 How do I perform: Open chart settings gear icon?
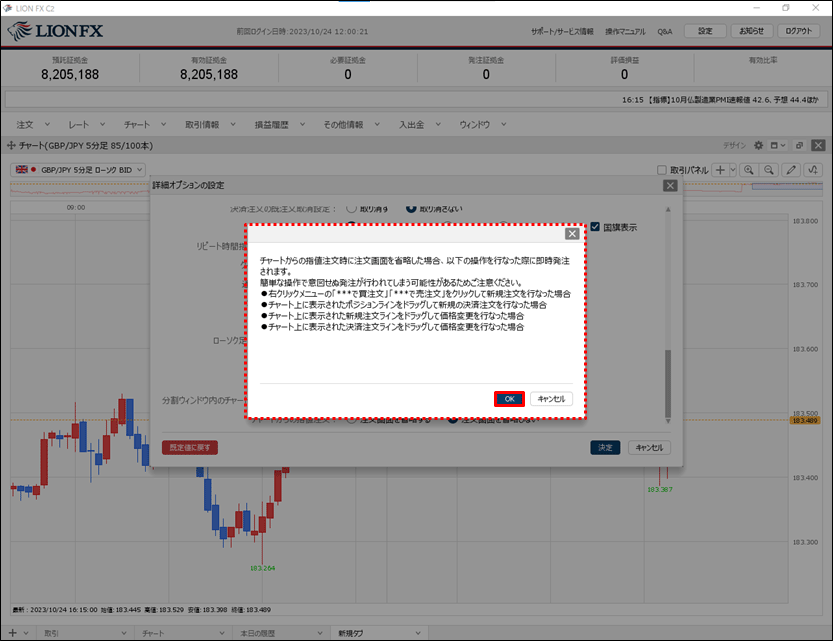759,146
